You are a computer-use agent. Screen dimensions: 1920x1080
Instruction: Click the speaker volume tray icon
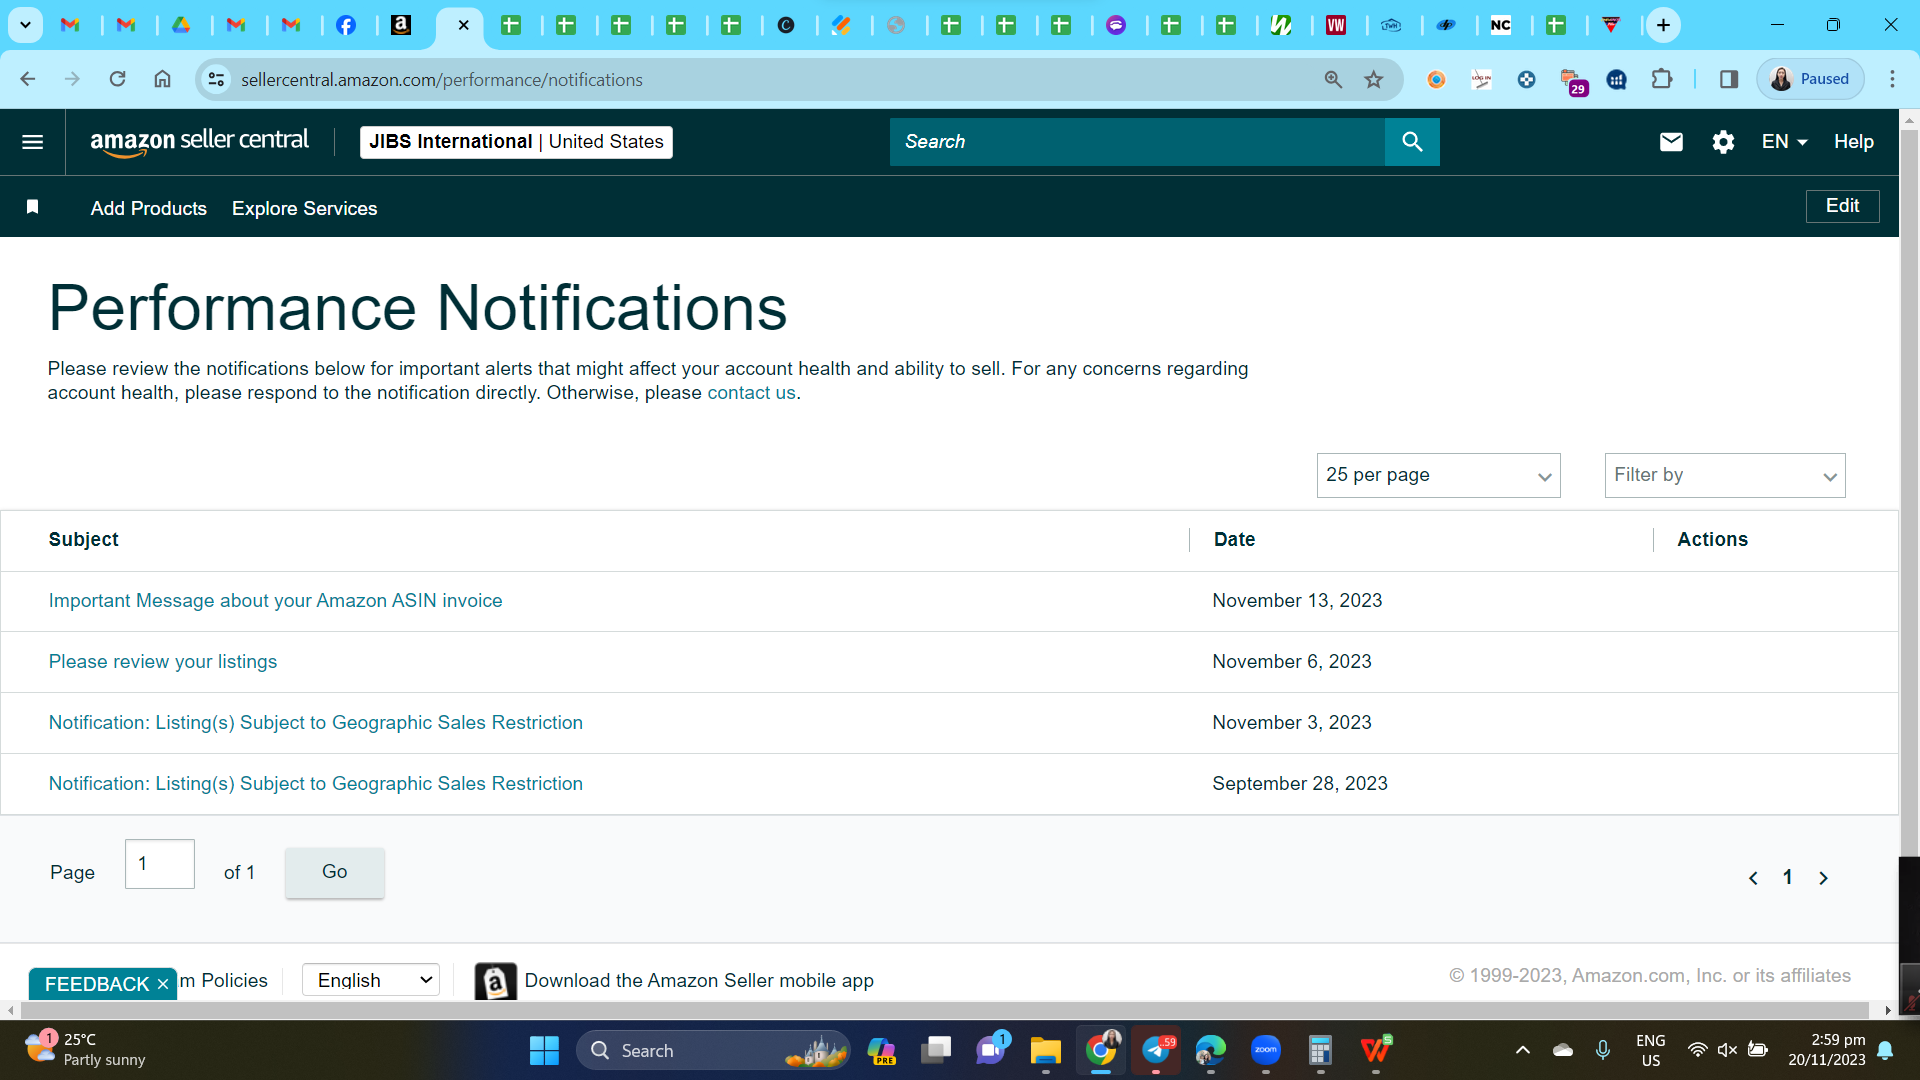click(1727, 1050)
